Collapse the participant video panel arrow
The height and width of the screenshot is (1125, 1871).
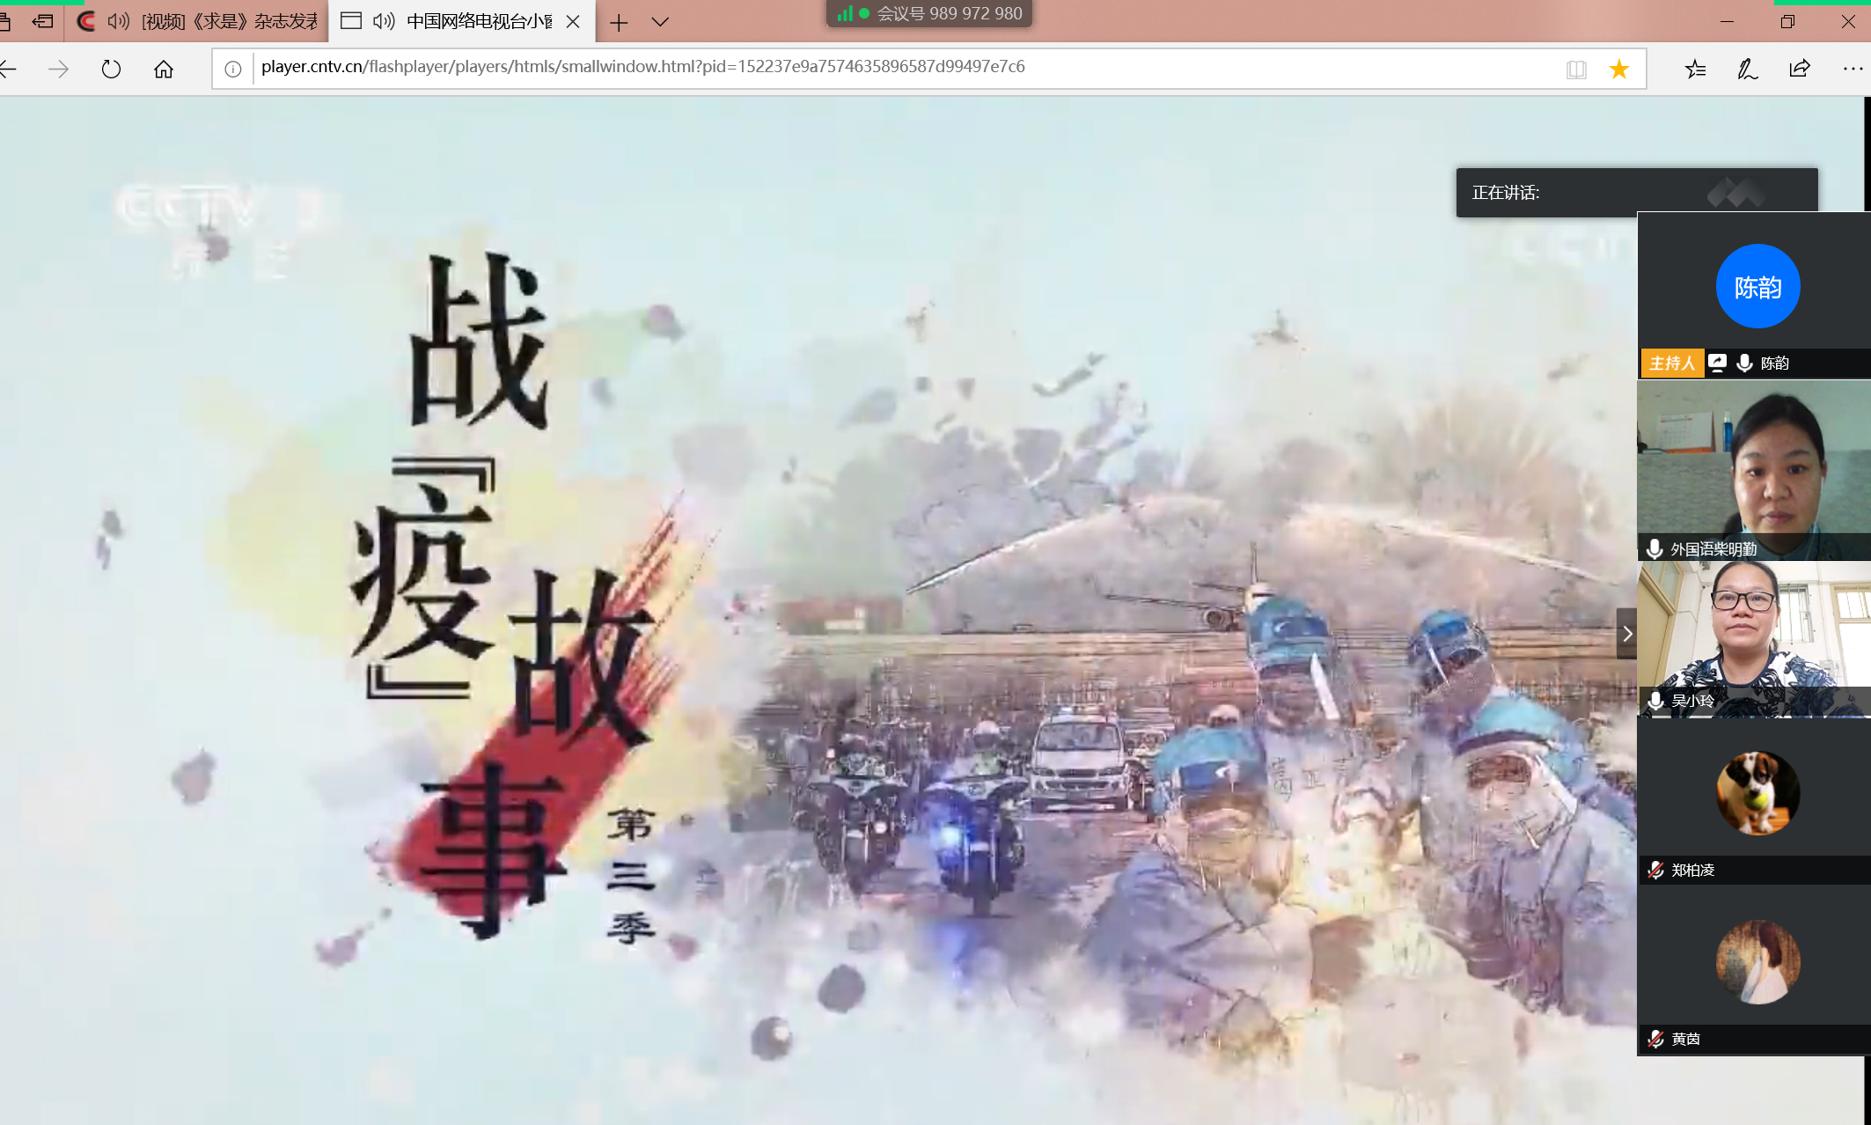(1627, 634)
